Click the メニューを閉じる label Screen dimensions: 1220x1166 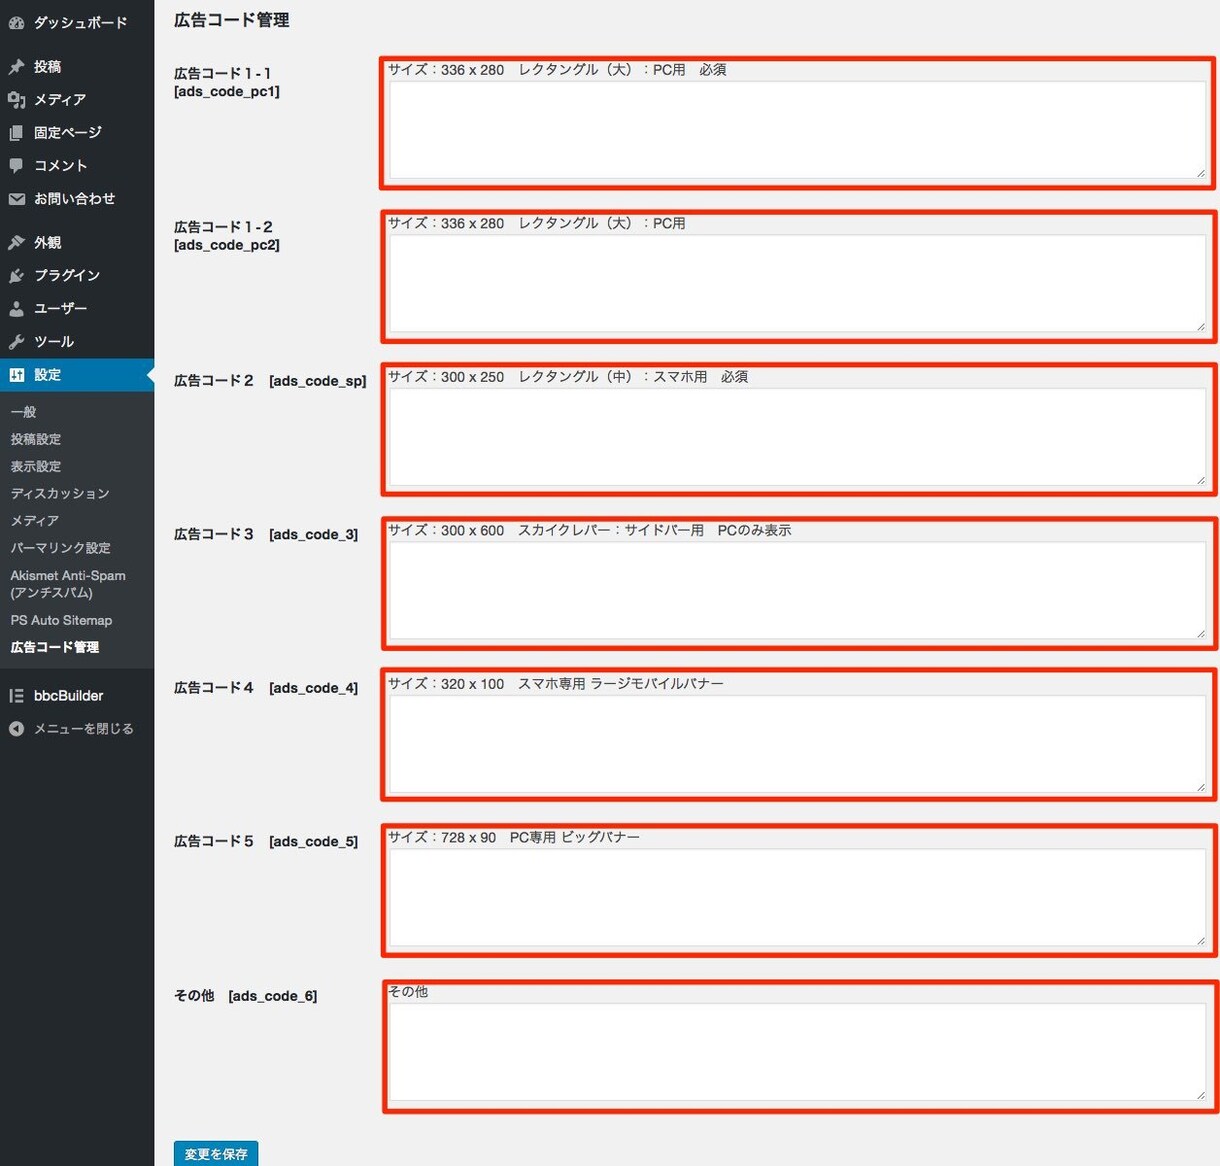(x=84, y=729)
